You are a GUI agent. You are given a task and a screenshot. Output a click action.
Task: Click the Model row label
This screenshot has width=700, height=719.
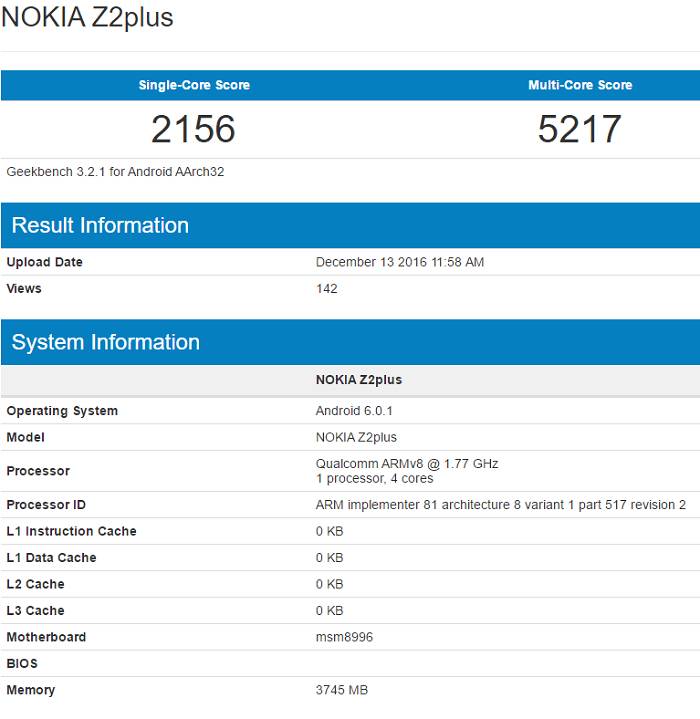(x=25, y=437)
